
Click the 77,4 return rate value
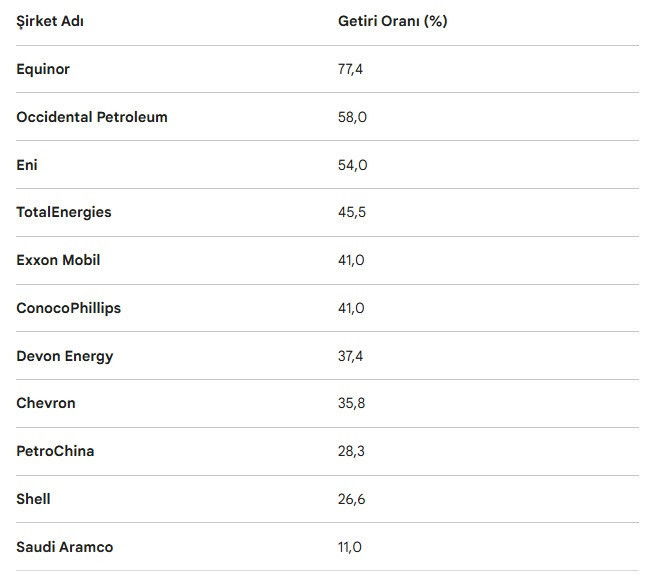click(x=352, y=69)
